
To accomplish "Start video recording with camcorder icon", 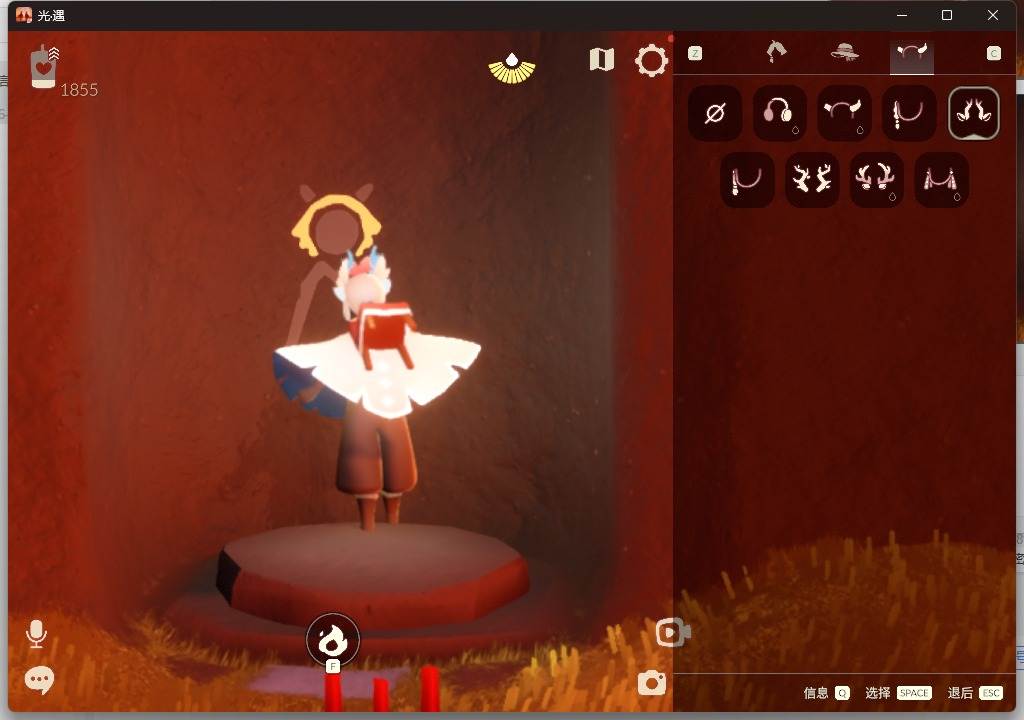I will pos(673,632).
